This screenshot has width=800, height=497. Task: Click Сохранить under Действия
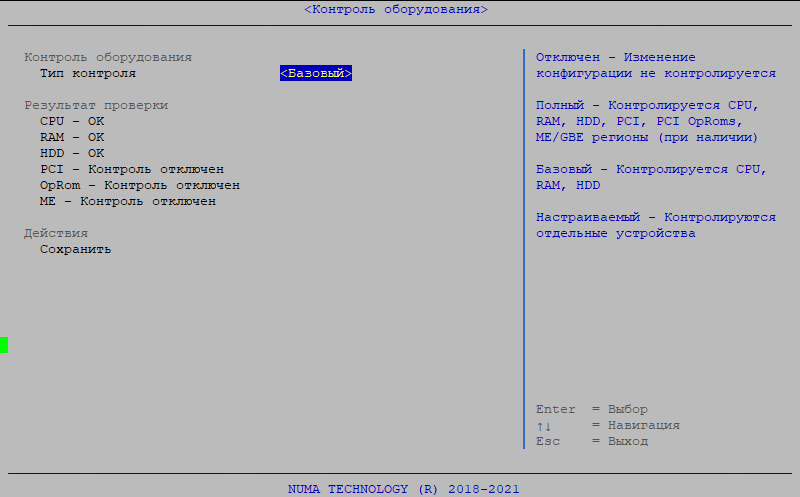click(x=75, y=249)
